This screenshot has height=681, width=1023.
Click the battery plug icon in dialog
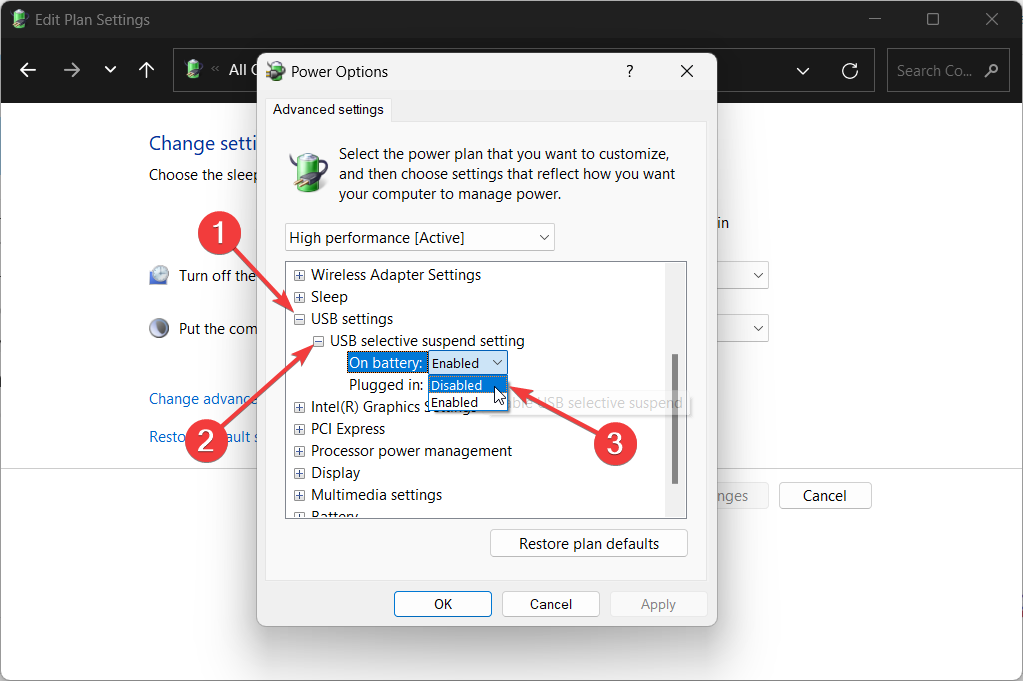(309, 172)
